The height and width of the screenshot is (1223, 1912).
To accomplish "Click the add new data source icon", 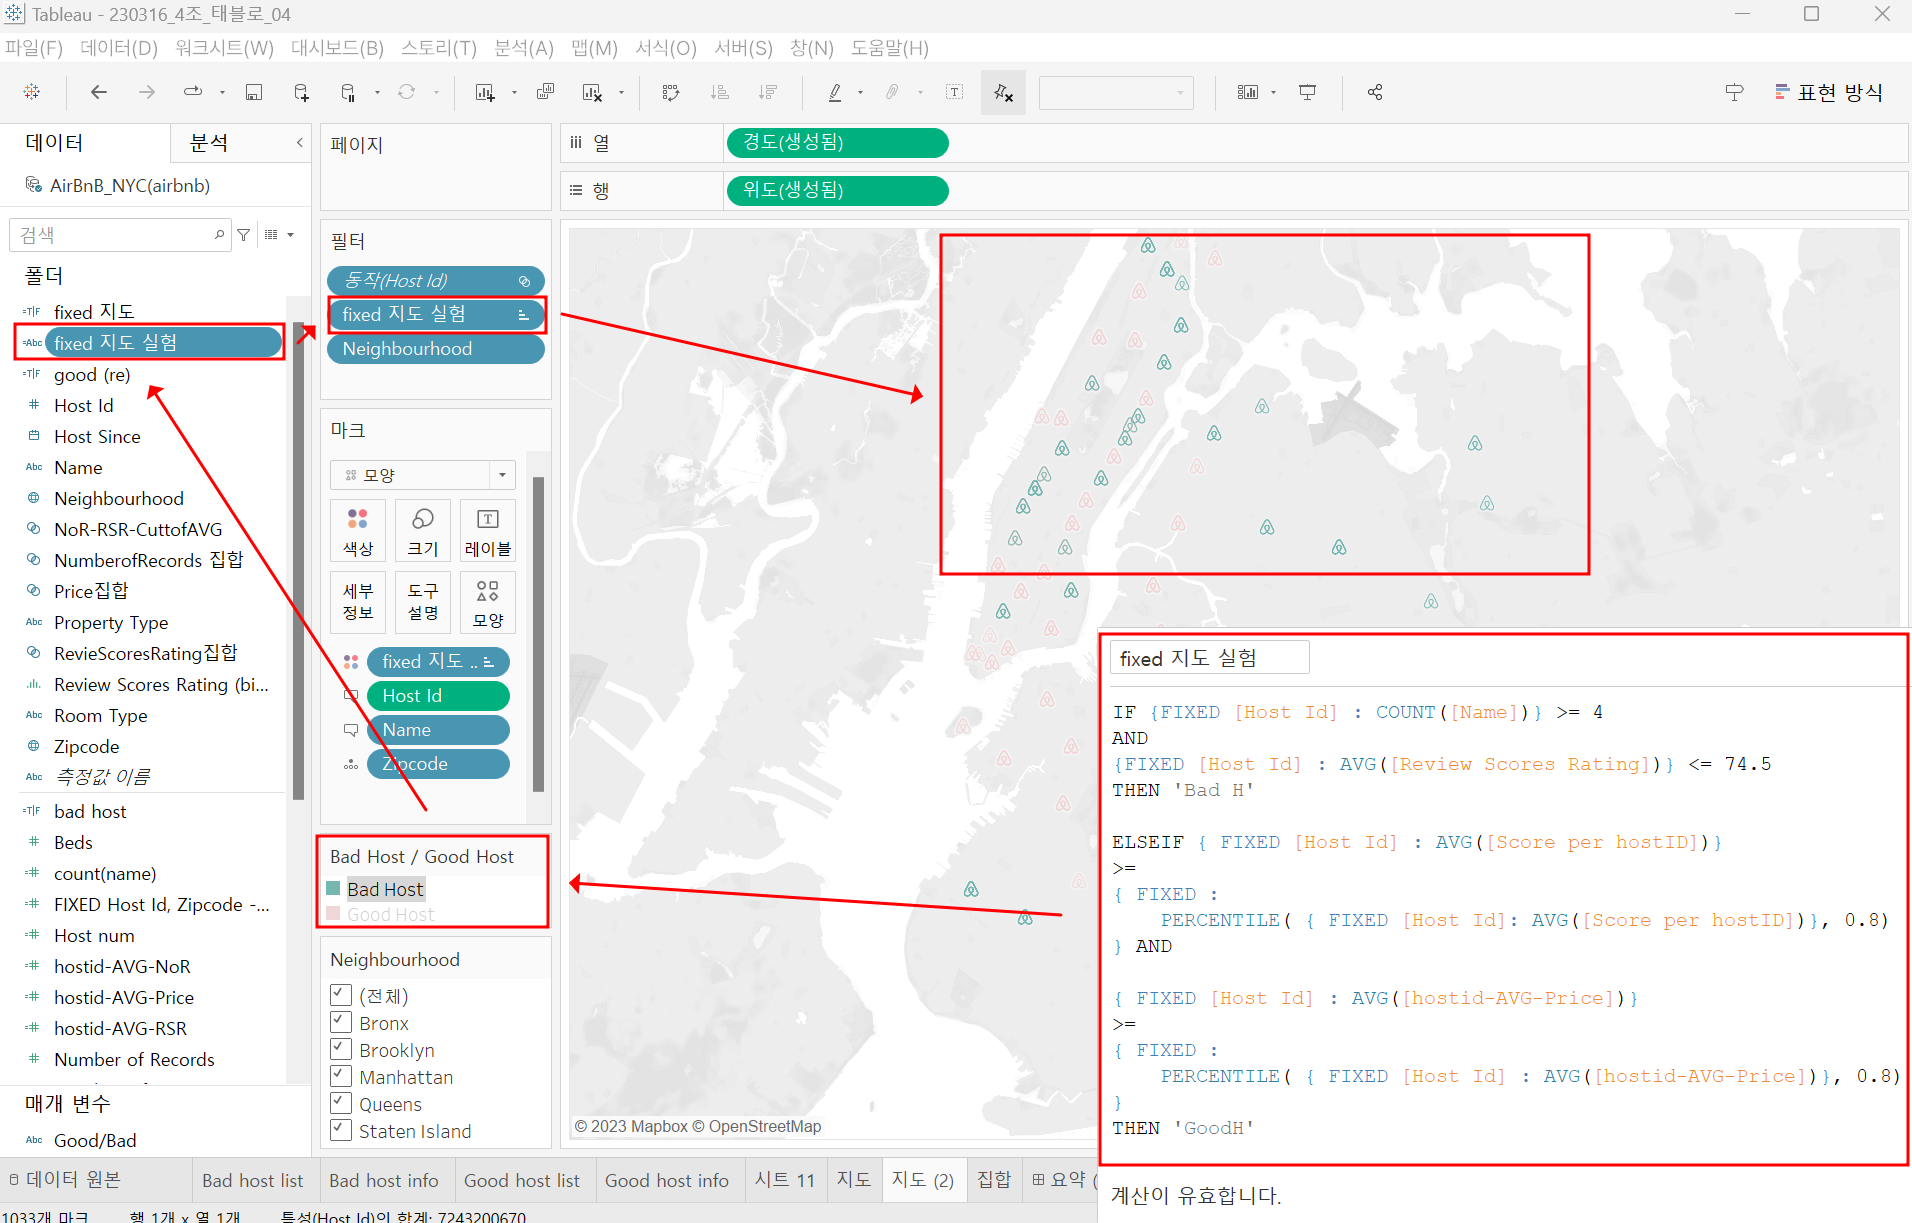I will click(x=301, y=92).
